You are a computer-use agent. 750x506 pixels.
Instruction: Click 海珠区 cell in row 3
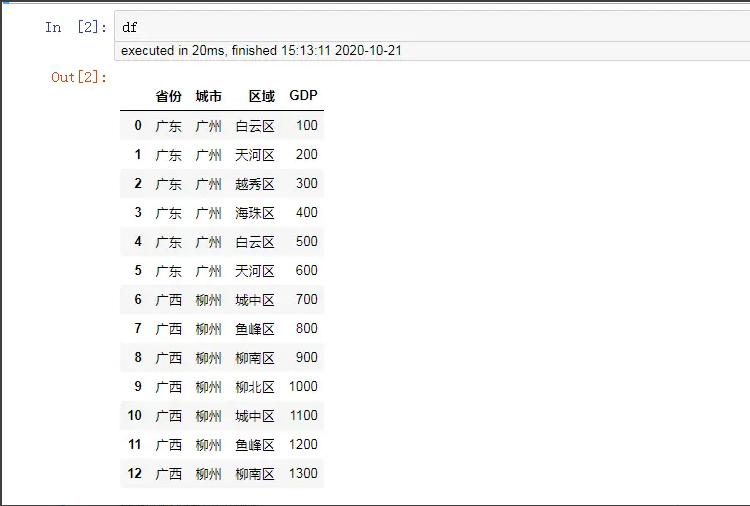[x=255, y=213]
